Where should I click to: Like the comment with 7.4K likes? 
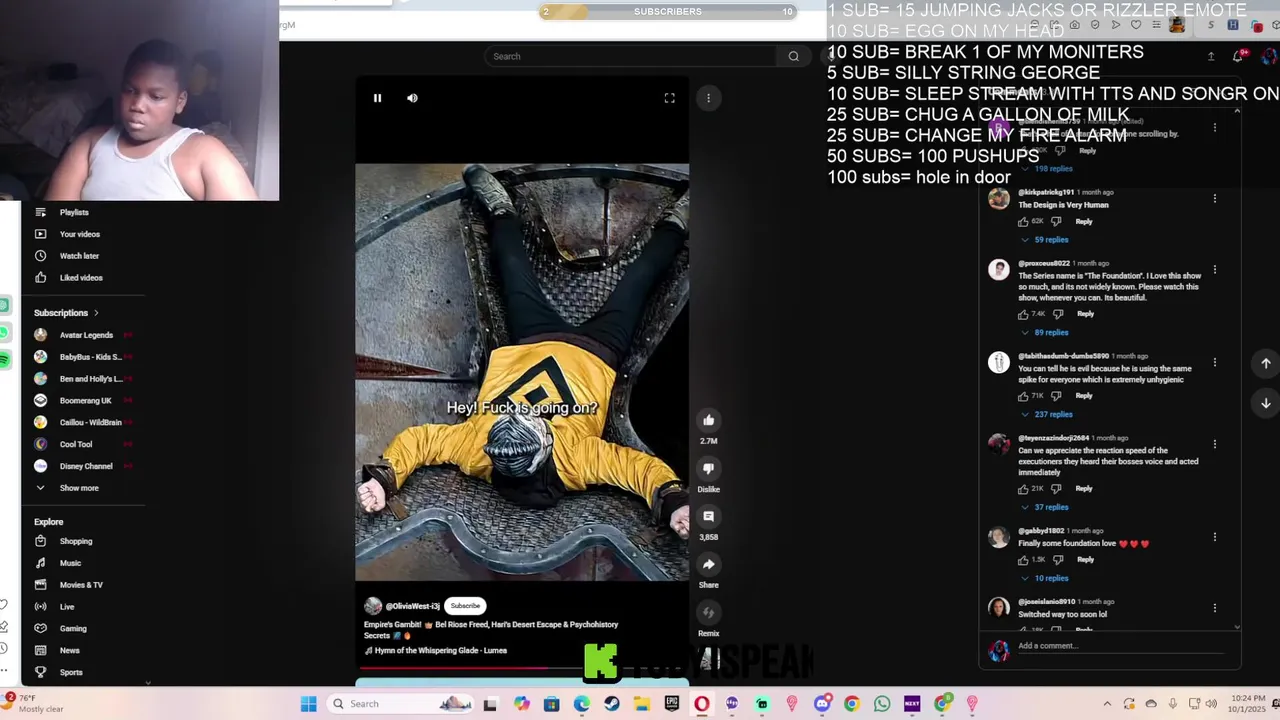(1023, 314)
